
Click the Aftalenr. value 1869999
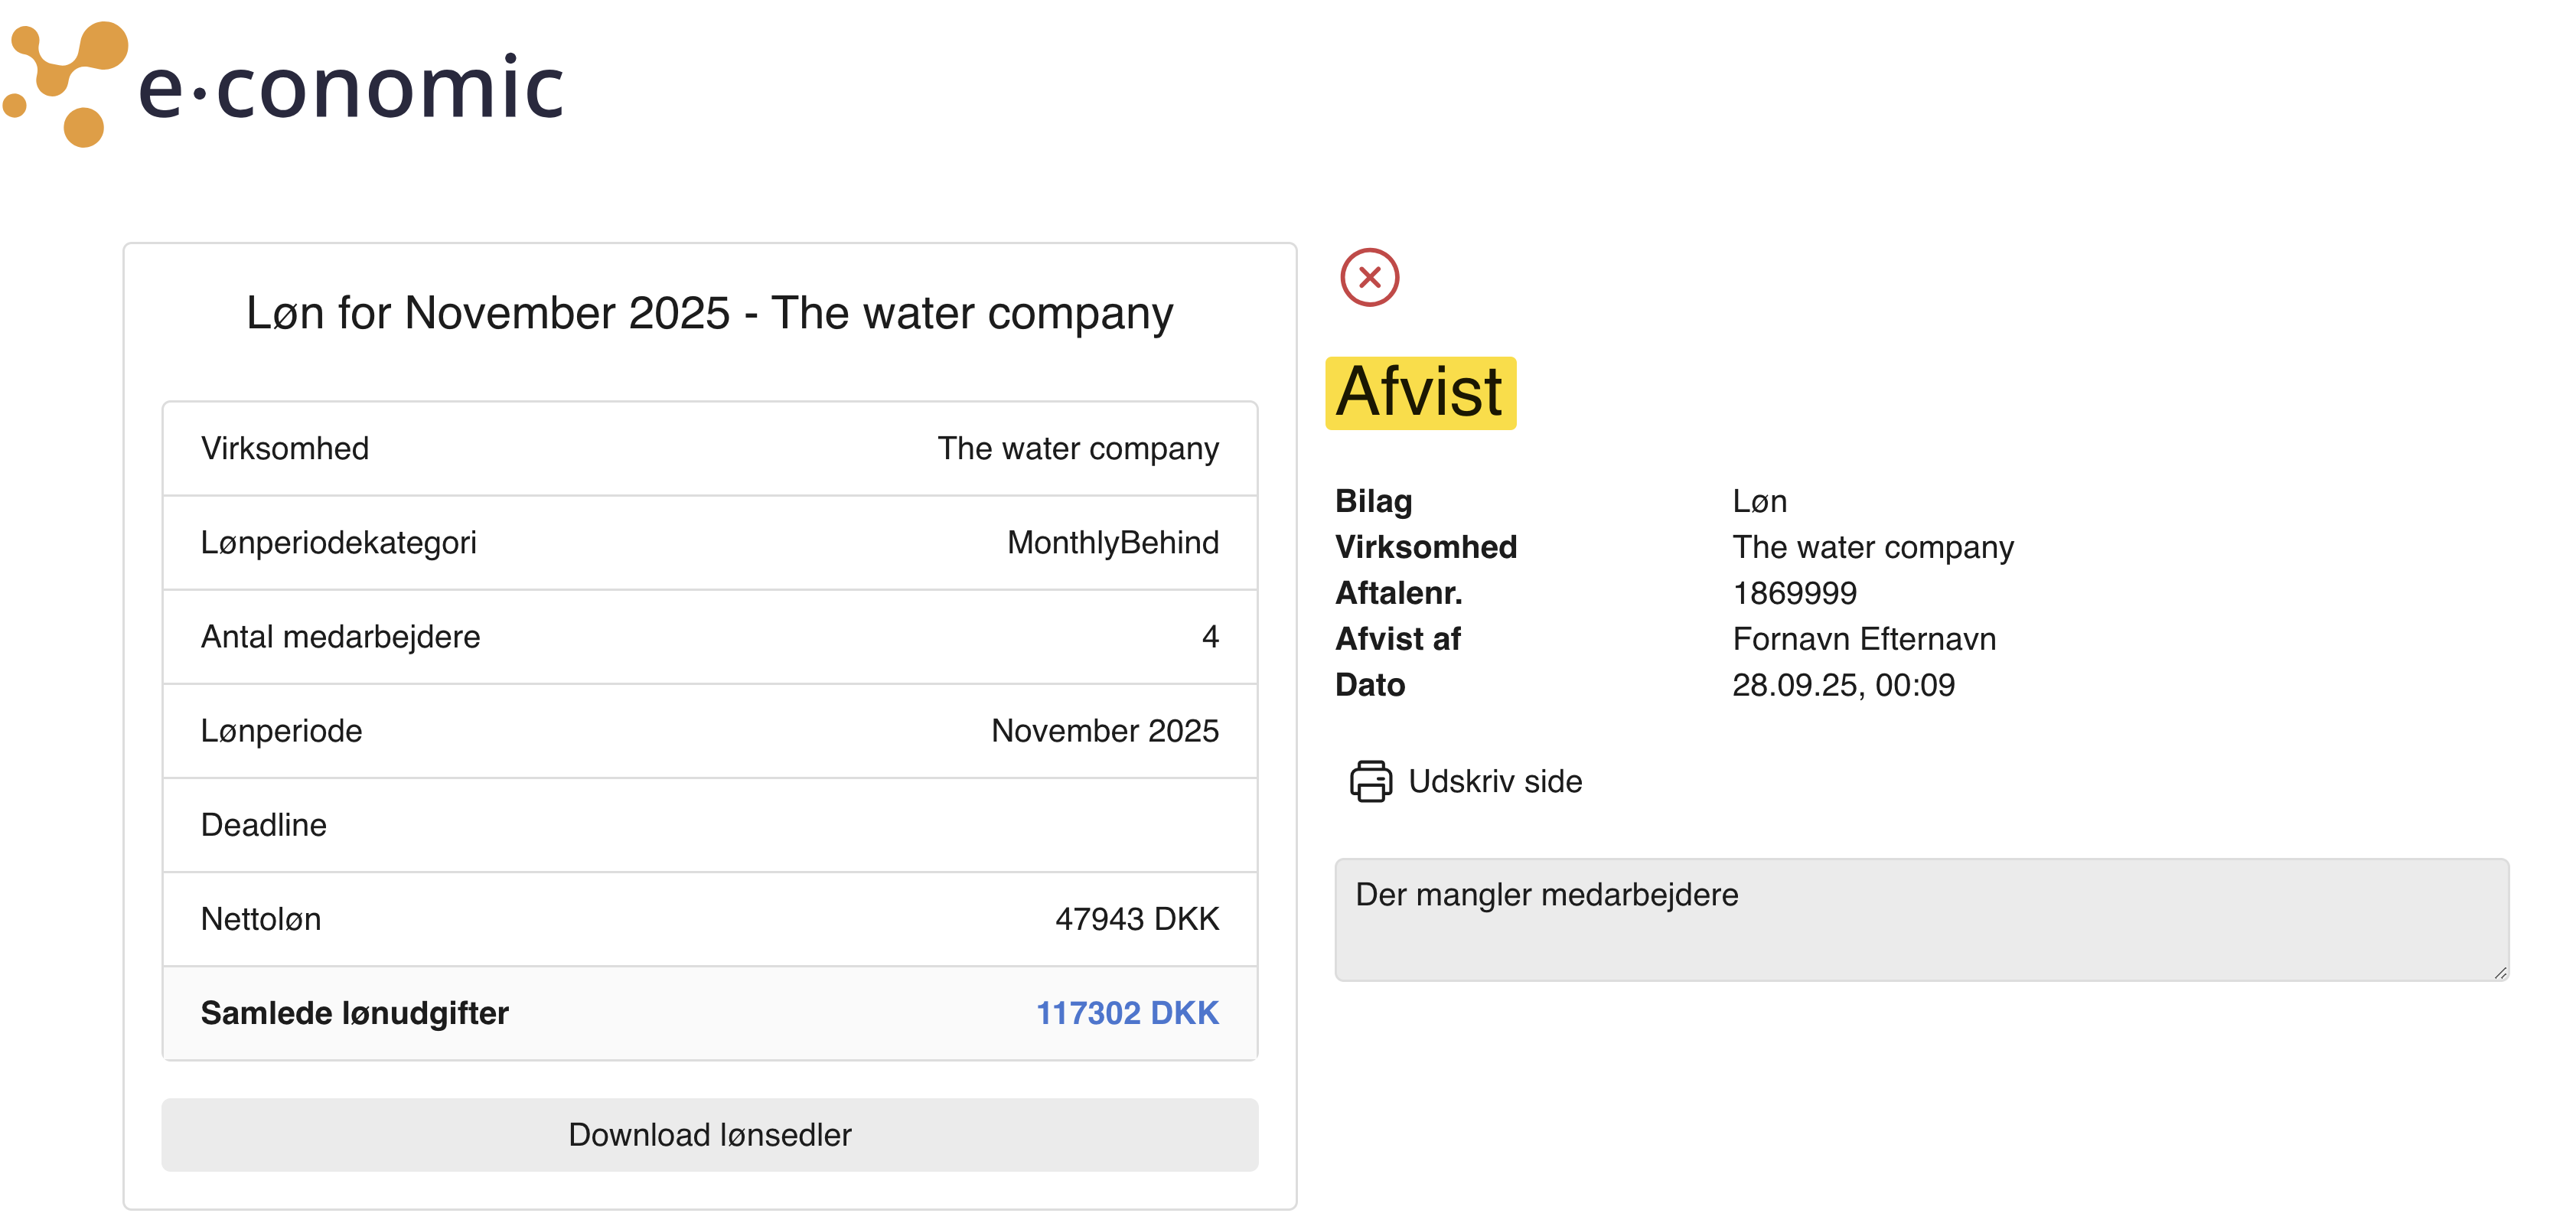pyautogui.click(x=1794, y=593)
